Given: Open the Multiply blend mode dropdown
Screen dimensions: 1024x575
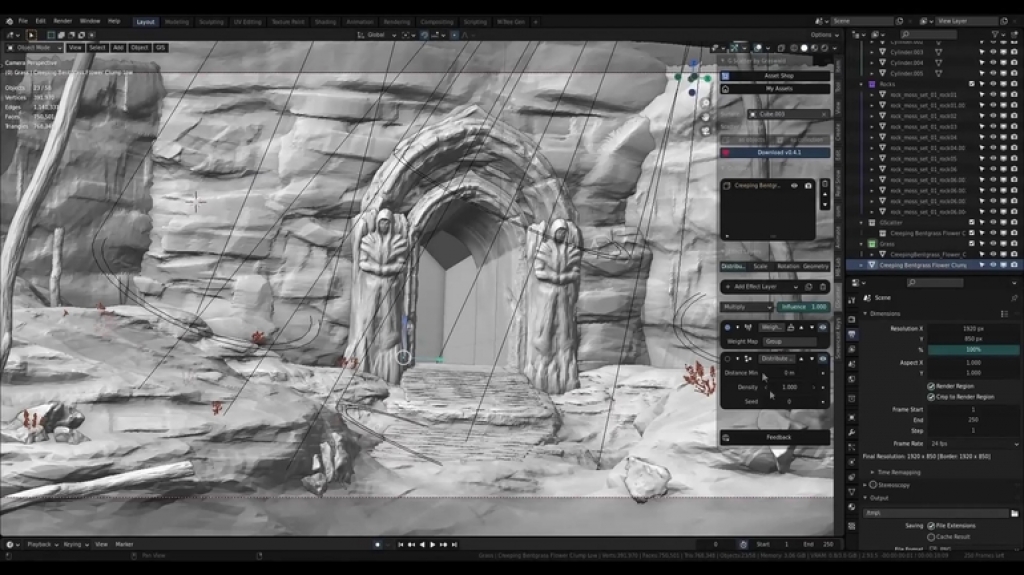Looking at the screenshot, I should (x=747, y=307).
